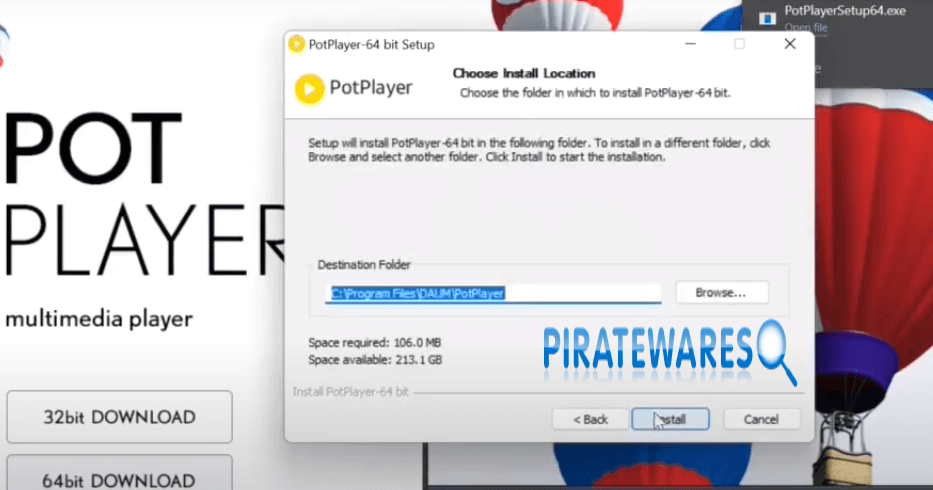
Task: Click the Install button to start installation
Action: coord(671,419)
